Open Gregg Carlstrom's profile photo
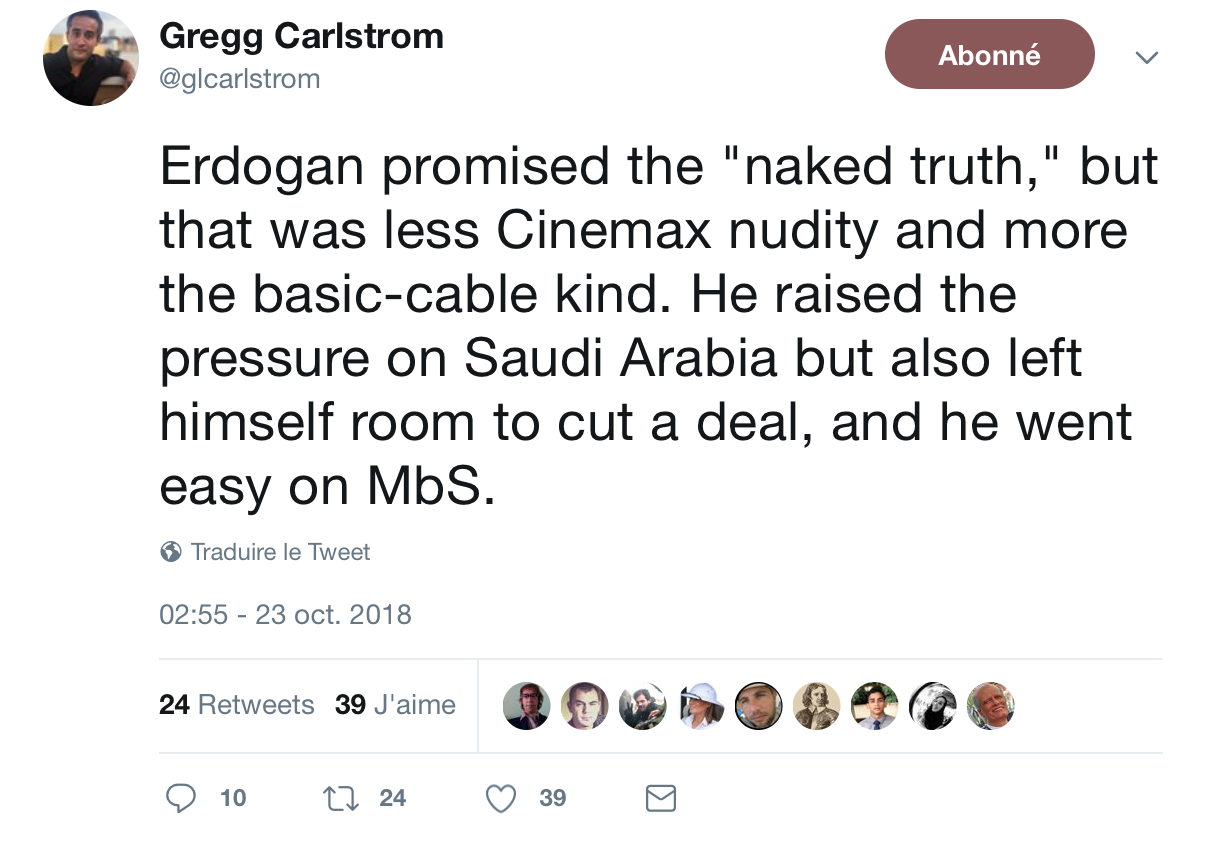Image resolution: width=1224 pixels, height=846 pixels. tap(90, 60)
